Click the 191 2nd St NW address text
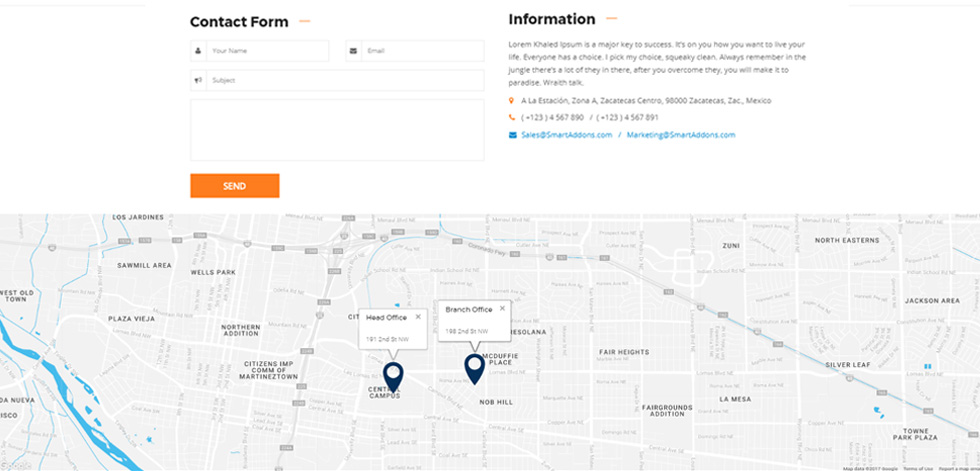Image resolution: width=980 pixels, height=471 pixels. 386,339
